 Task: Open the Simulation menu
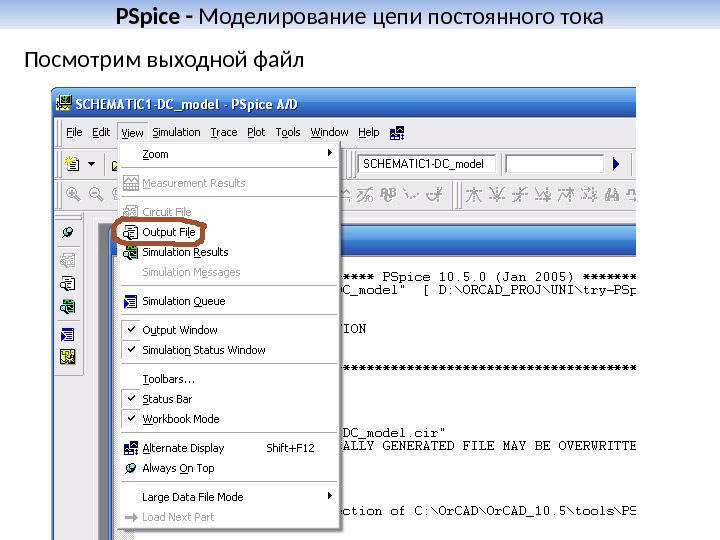tap(176, 132)
